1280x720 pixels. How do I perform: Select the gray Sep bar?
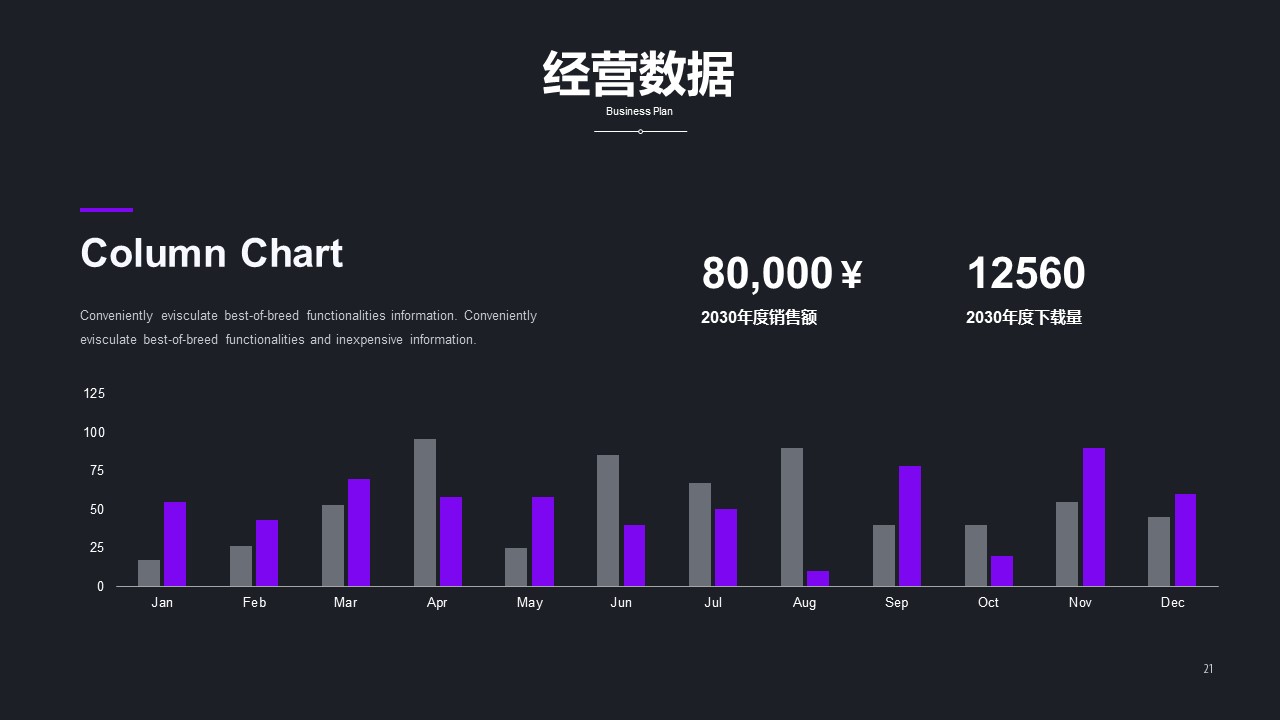[884, 555]
